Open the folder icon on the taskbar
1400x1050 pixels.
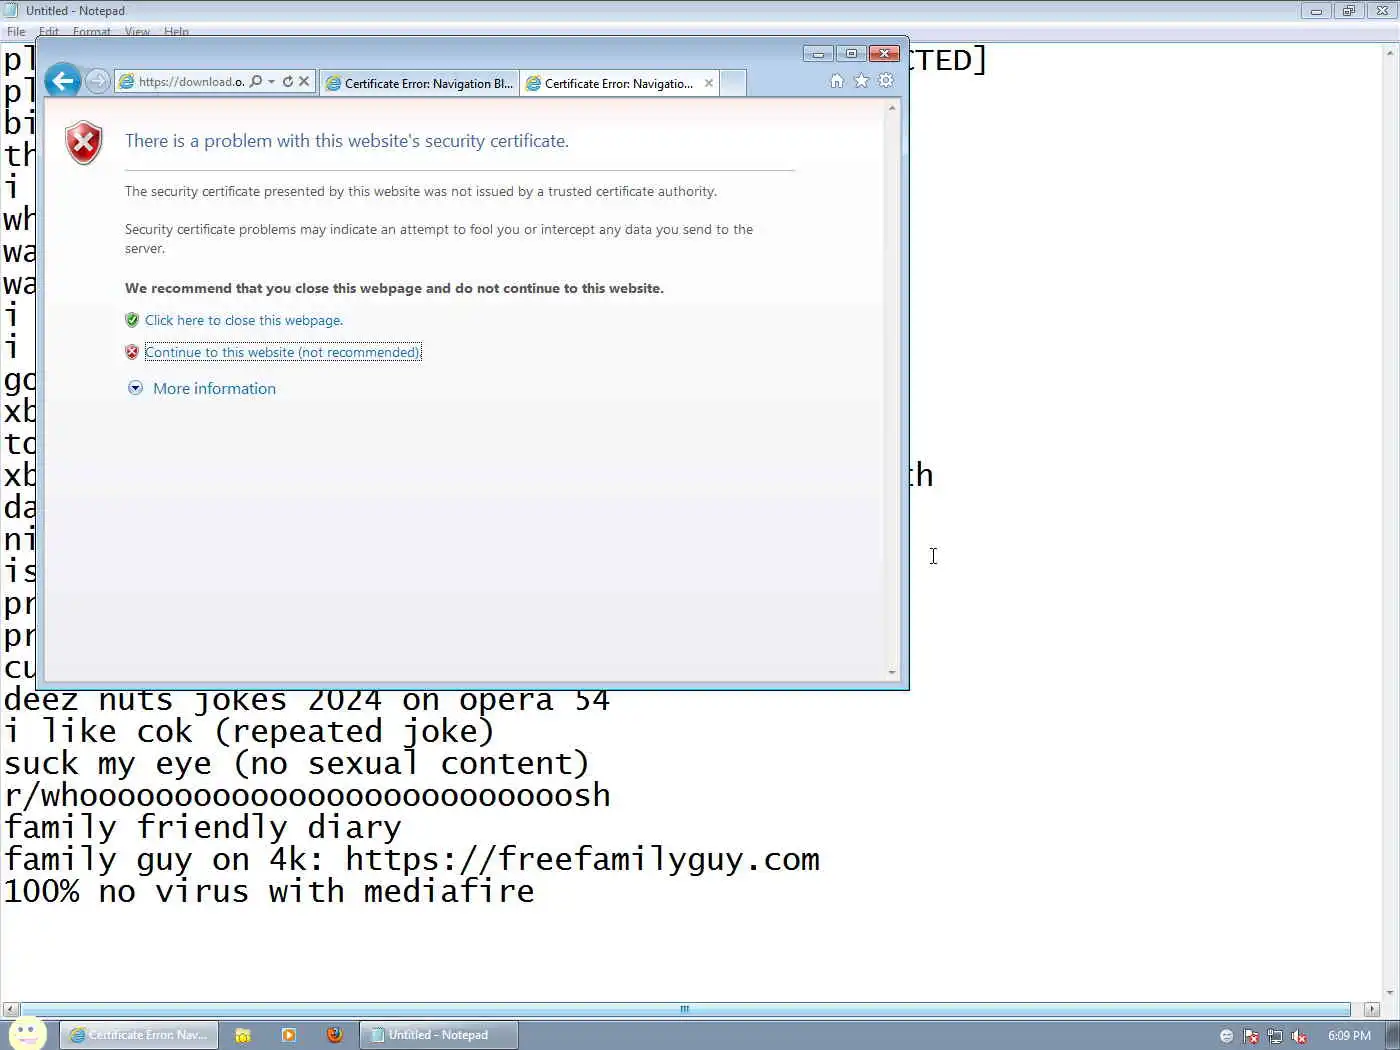(242, 1035)
